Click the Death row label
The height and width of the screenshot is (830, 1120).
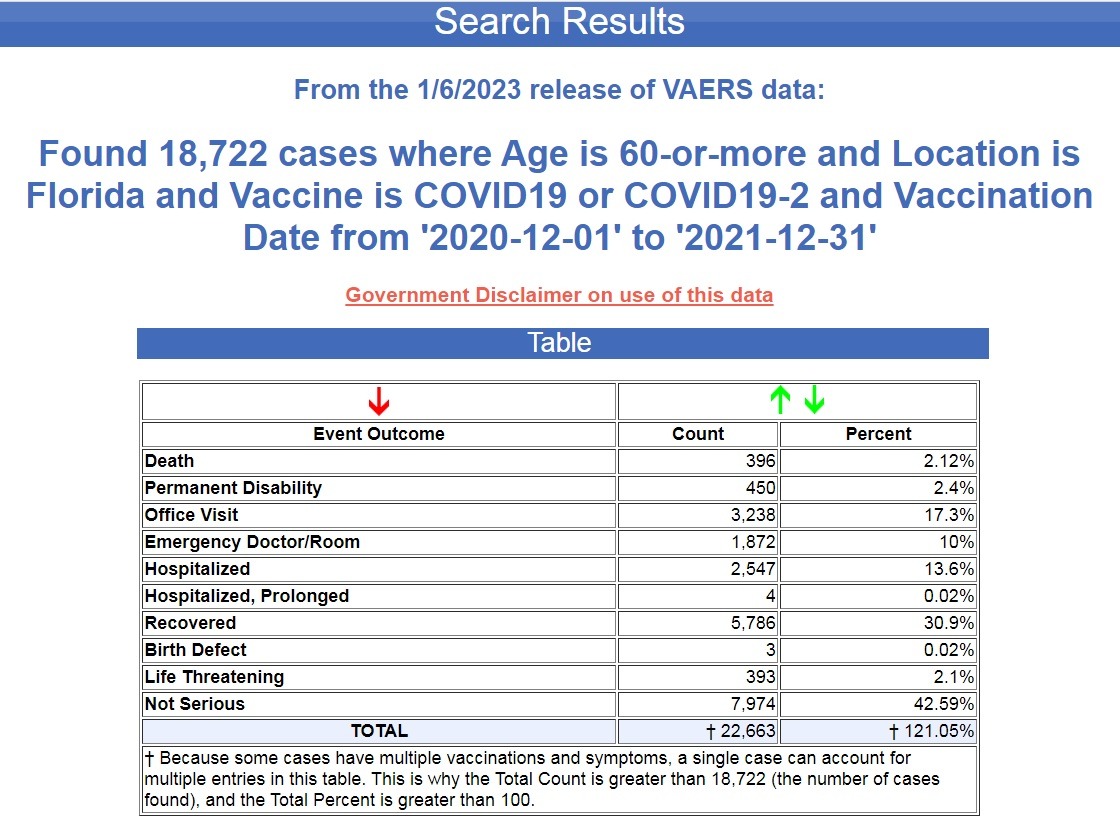[170, 461]
